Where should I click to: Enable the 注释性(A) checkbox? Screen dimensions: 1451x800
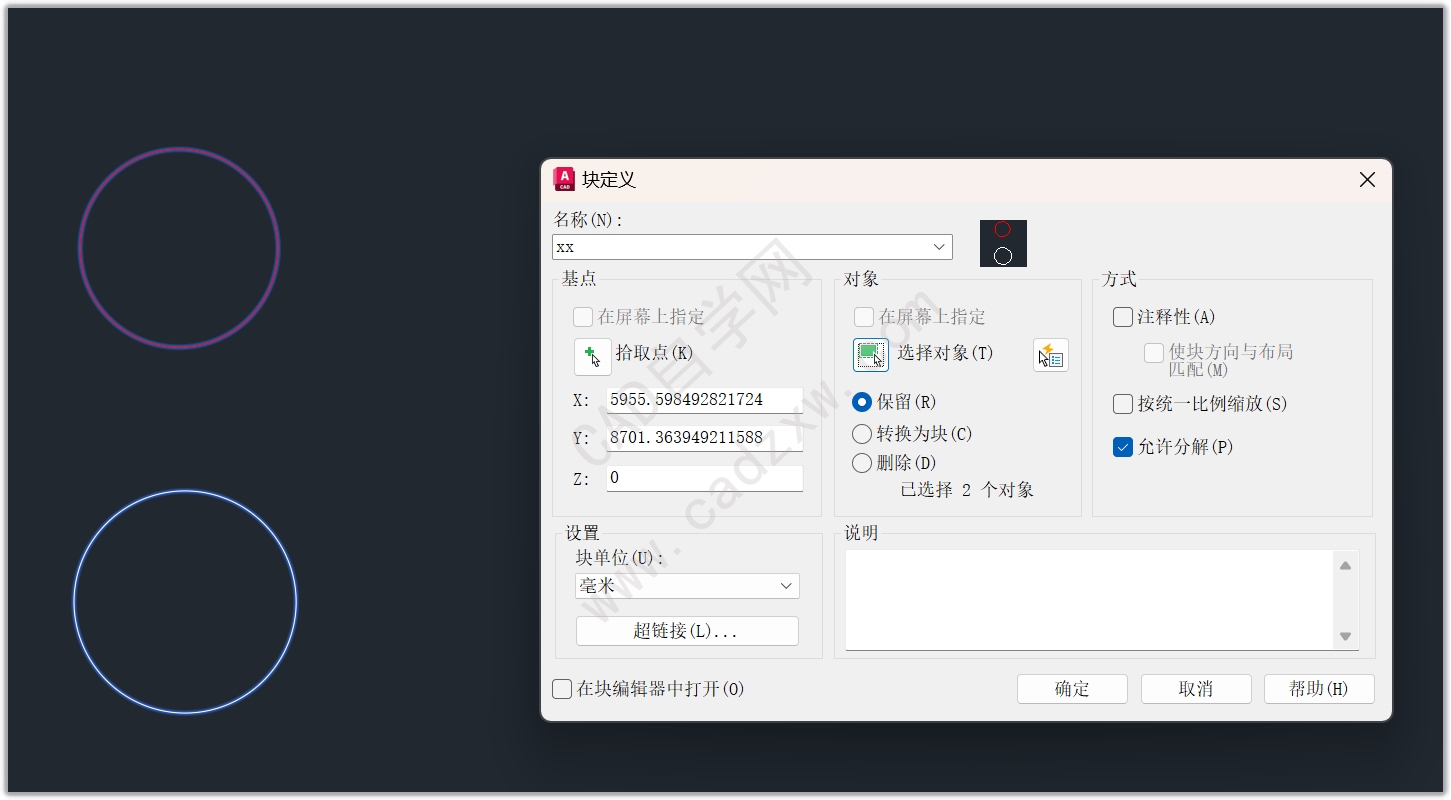click(1123, 317)
